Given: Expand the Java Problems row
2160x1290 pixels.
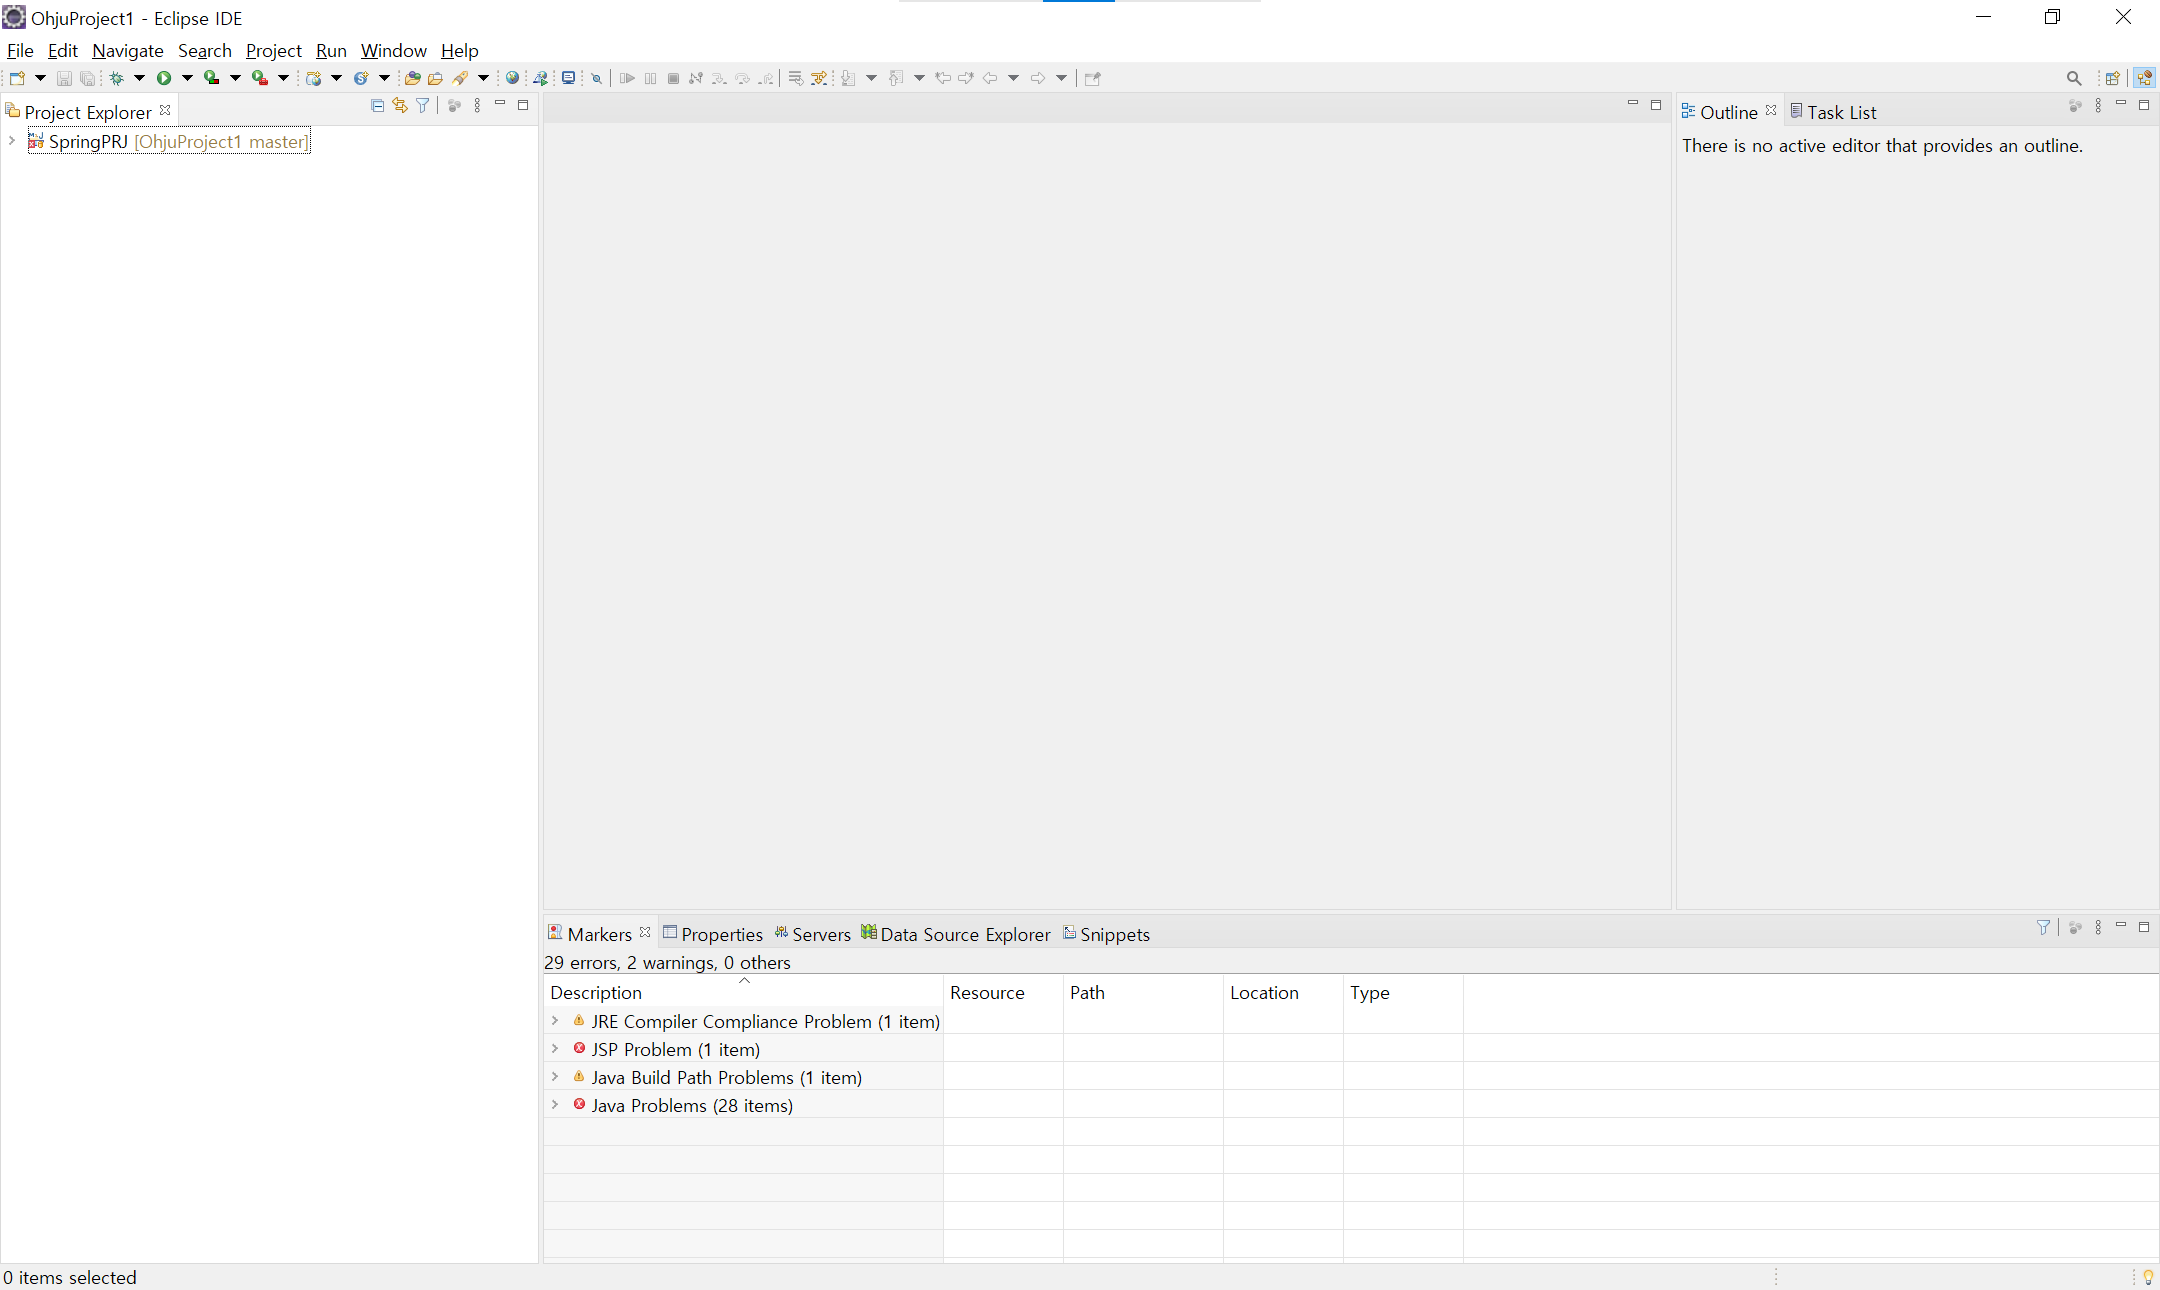Looking at the screenshot, I should (x=555, y=1105).
